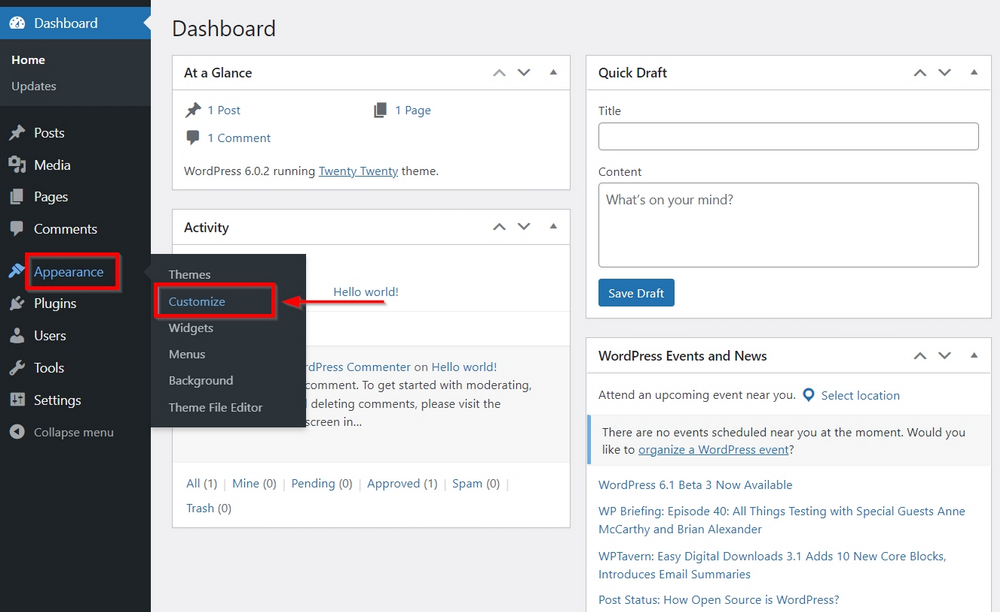1000x612 pixels.
Task: Open the Tools menu
Action: pyautogui.click(x=49, y=368)
